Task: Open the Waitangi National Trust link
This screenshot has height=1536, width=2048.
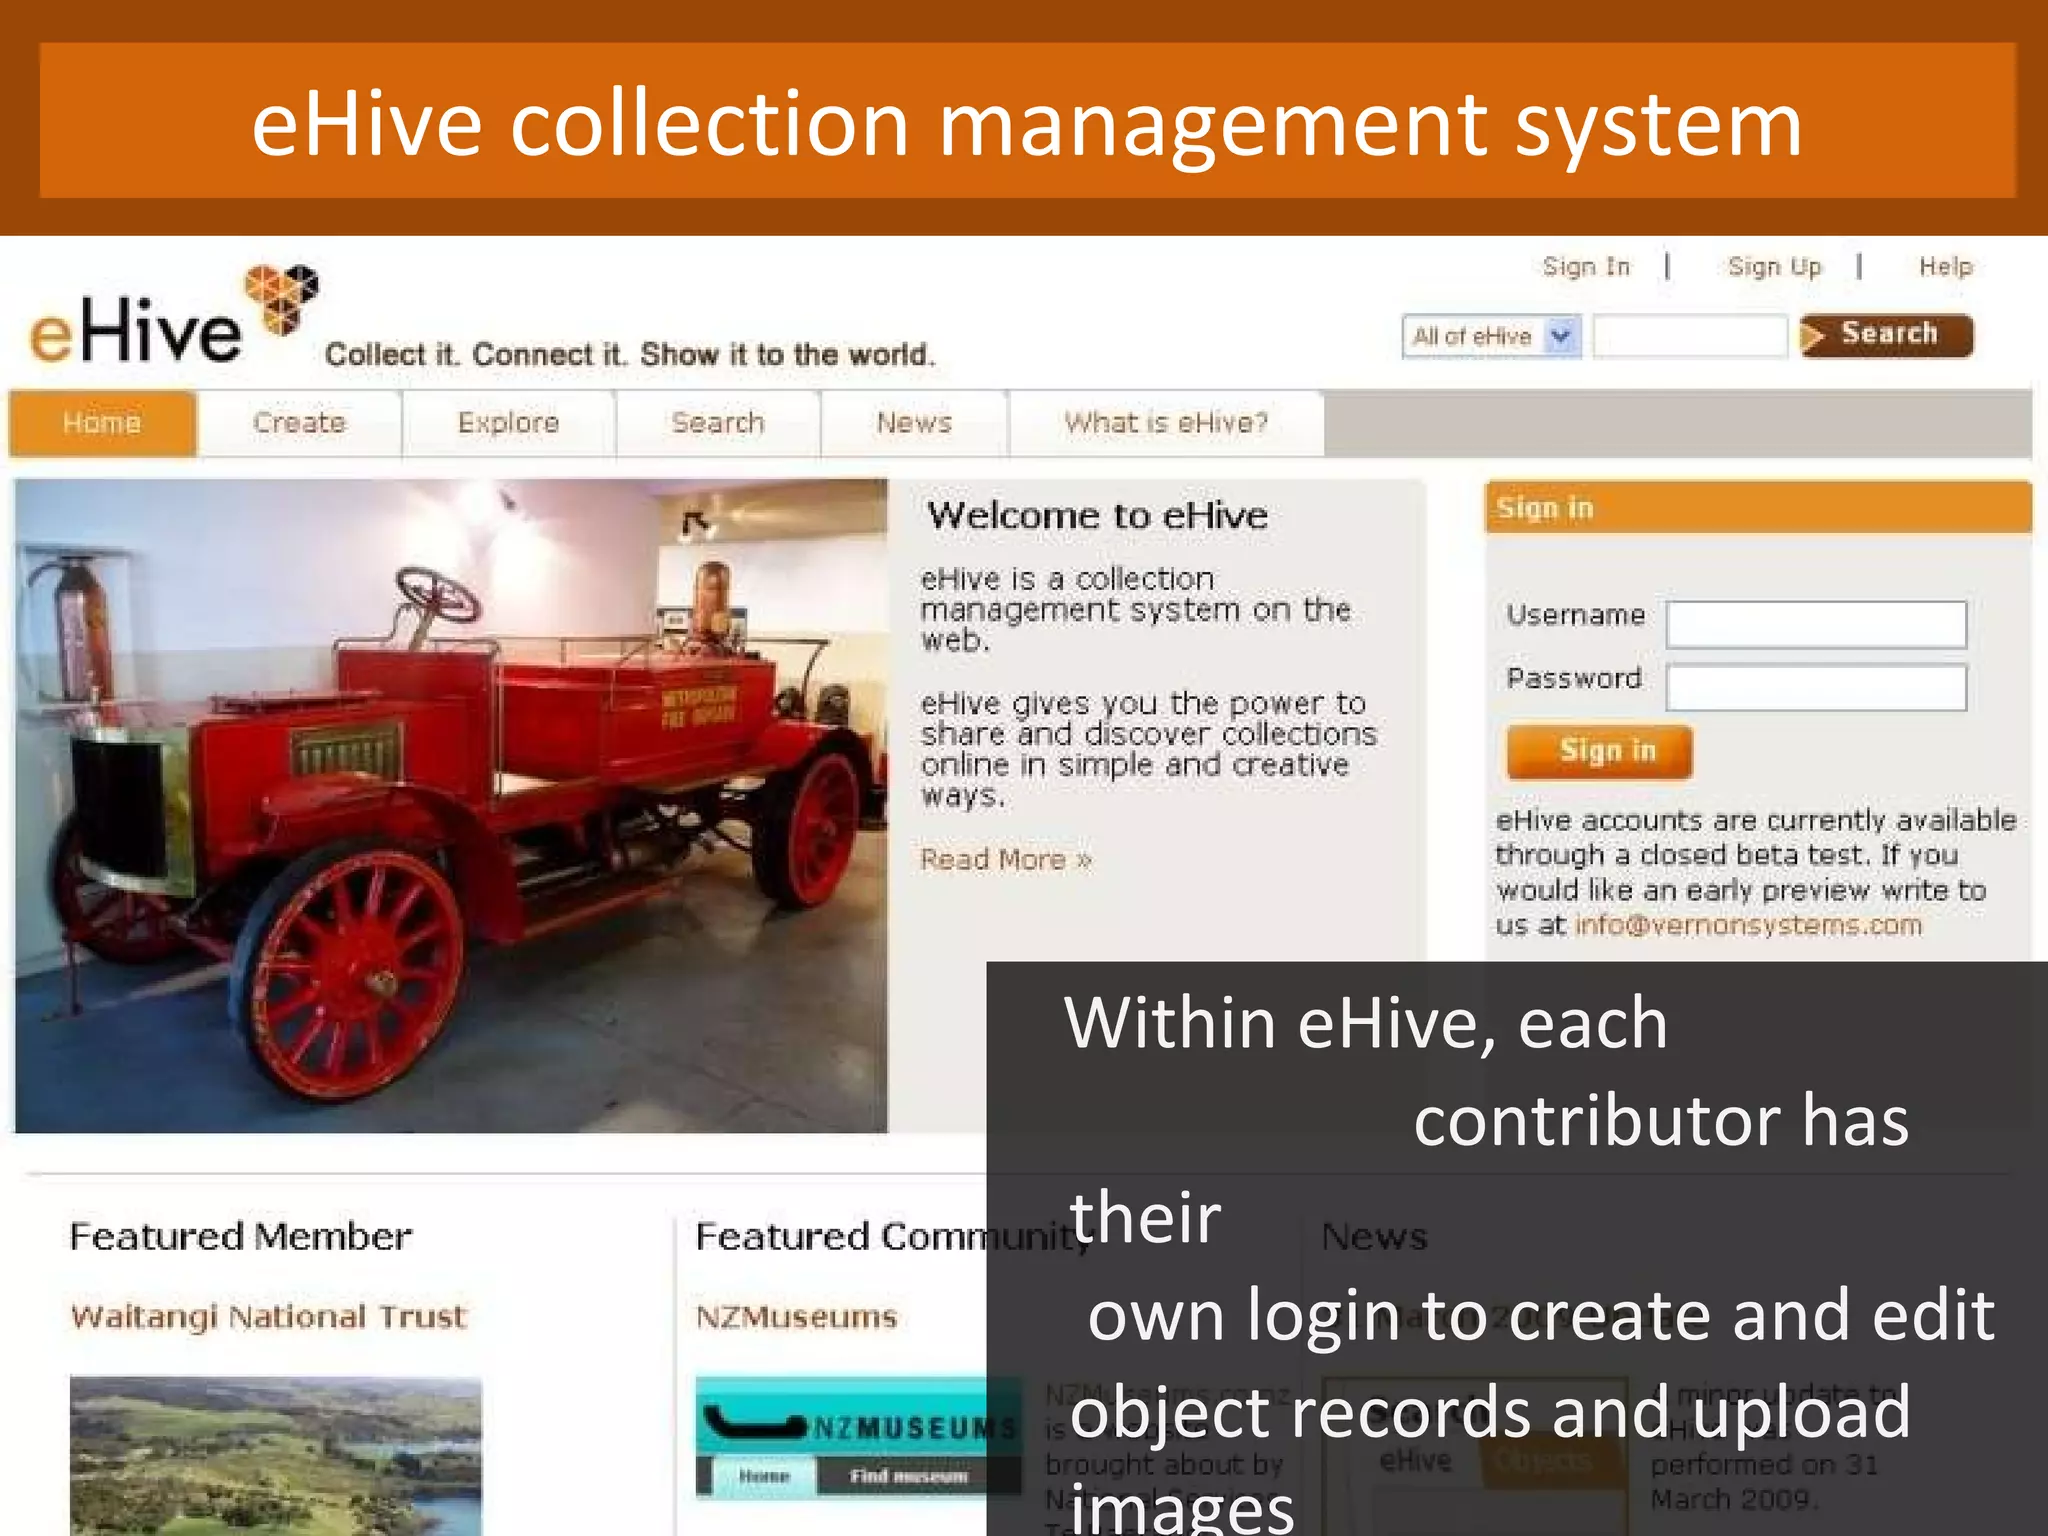Action: tap(268, 1316)
